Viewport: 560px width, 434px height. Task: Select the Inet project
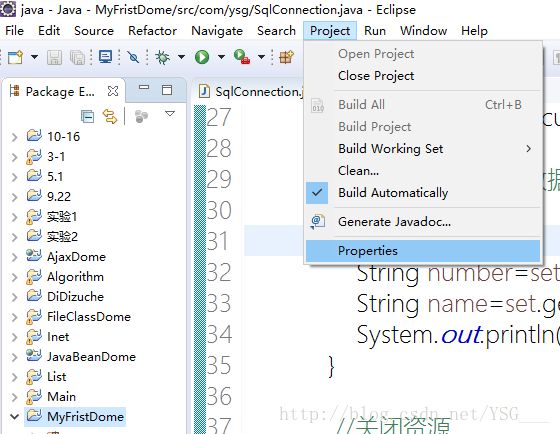click(58, 336)
